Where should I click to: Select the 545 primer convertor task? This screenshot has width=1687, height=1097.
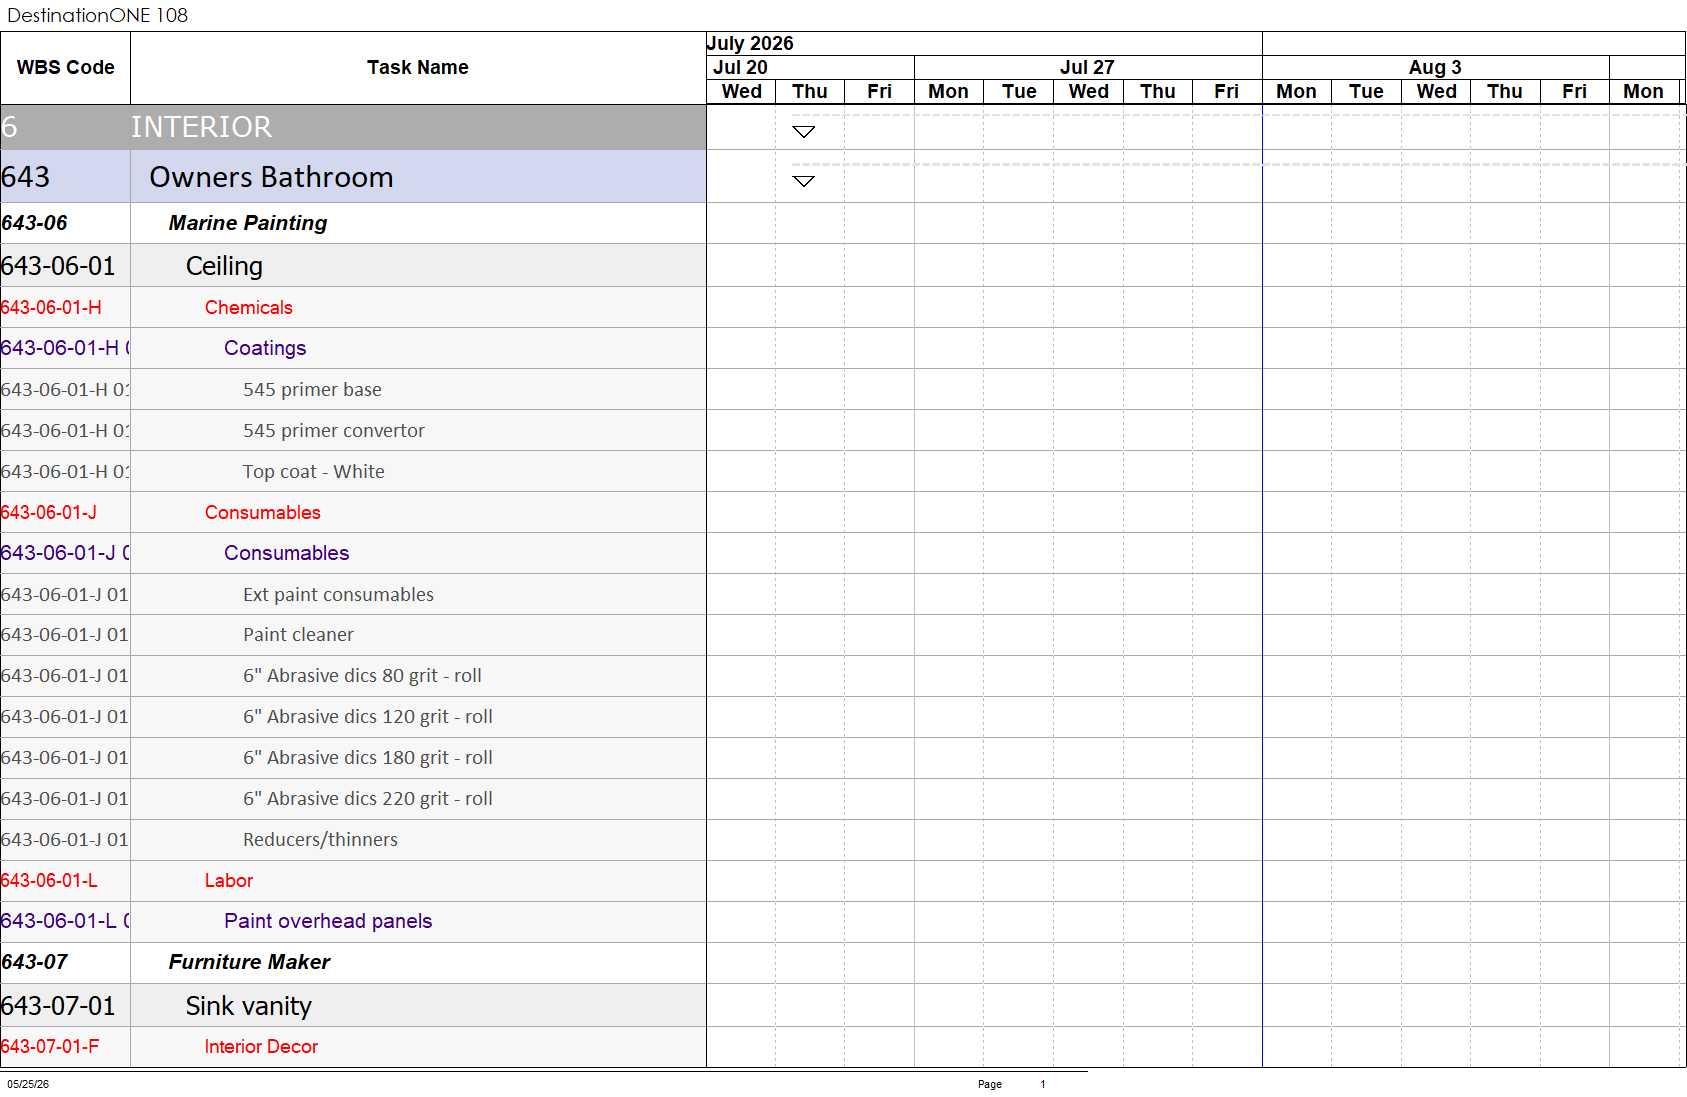click(x=353, y=430)
